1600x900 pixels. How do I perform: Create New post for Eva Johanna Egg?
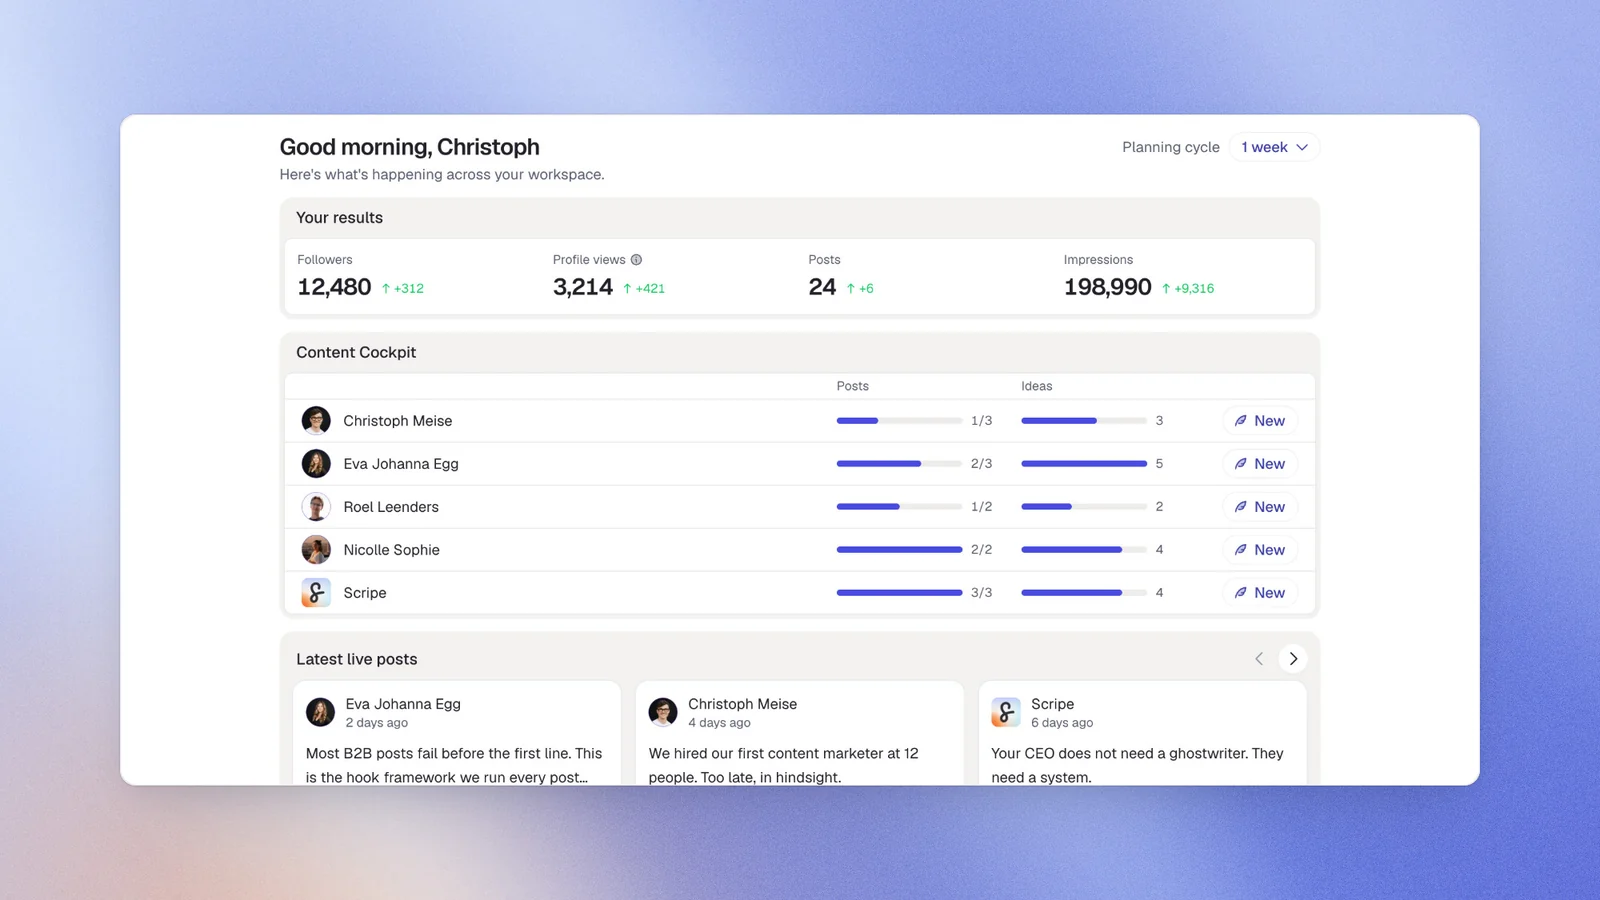point(1260,464)
